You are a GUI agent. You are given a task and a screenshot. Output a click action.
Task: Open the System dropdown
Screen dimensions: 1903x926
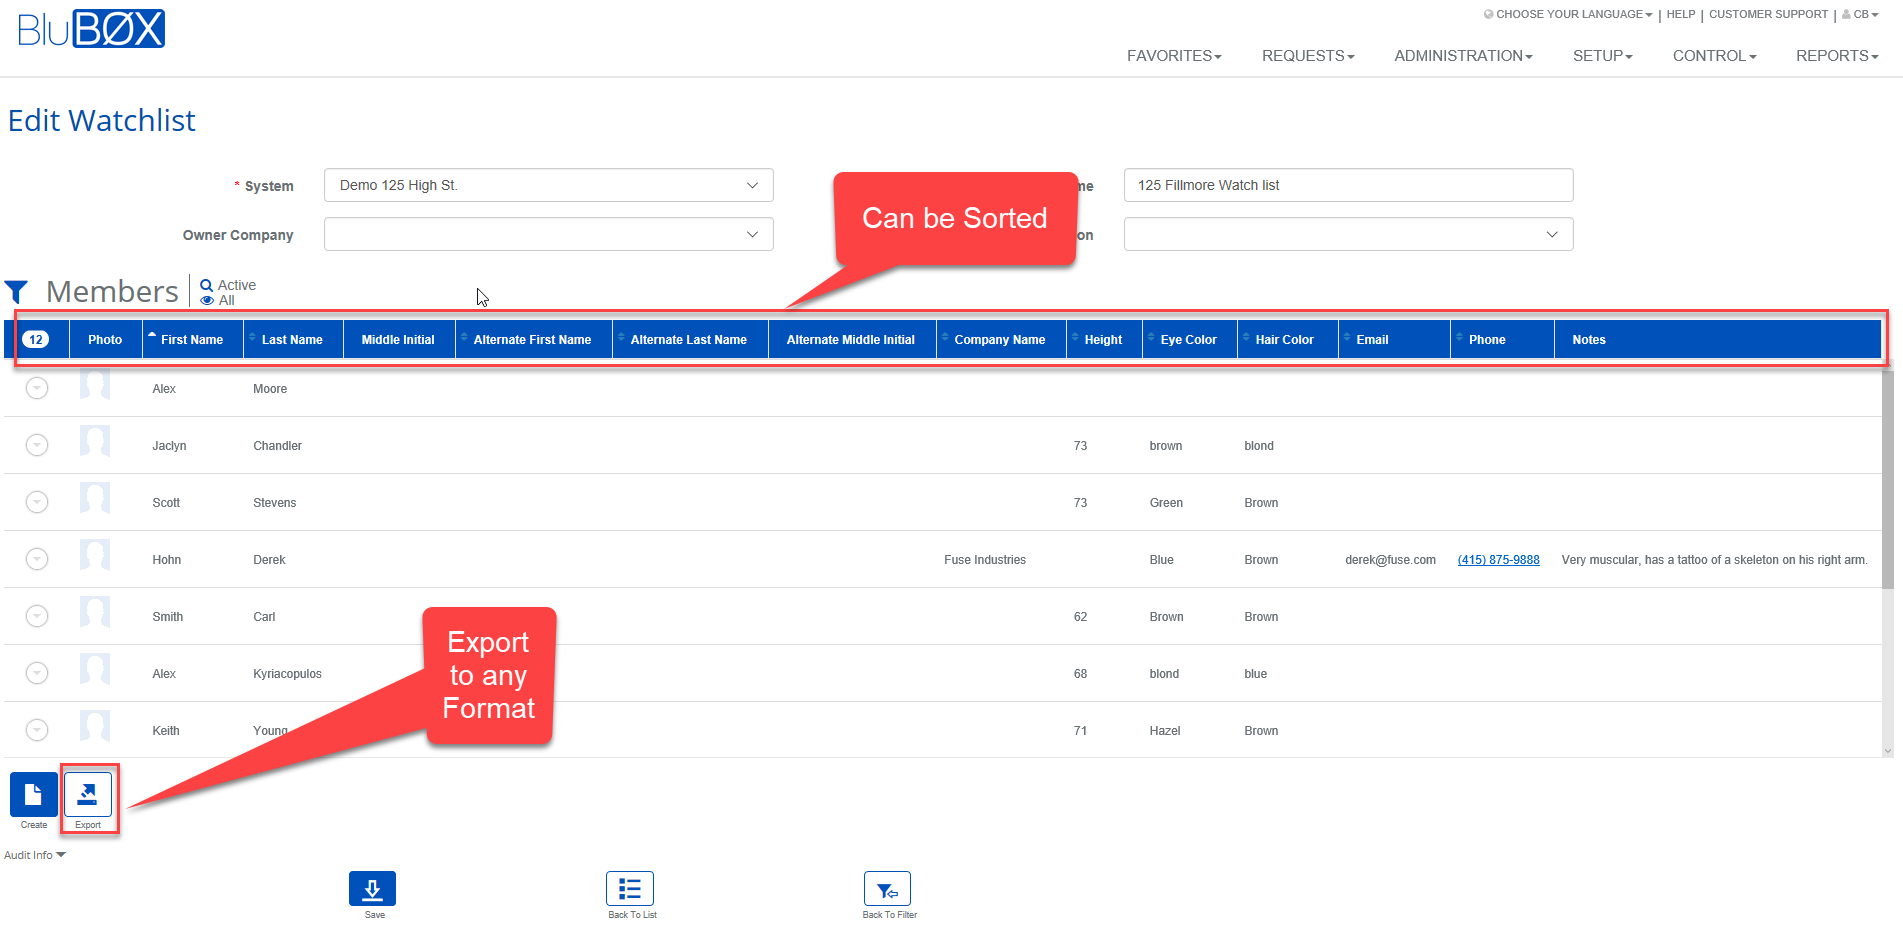tap(548, 185)
